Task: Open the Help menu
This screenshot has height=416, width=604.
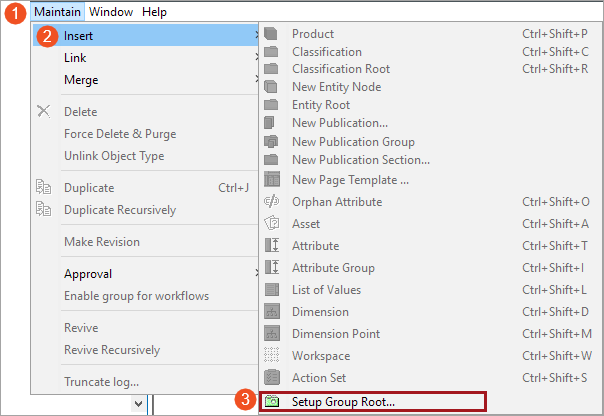Action: 154,12
